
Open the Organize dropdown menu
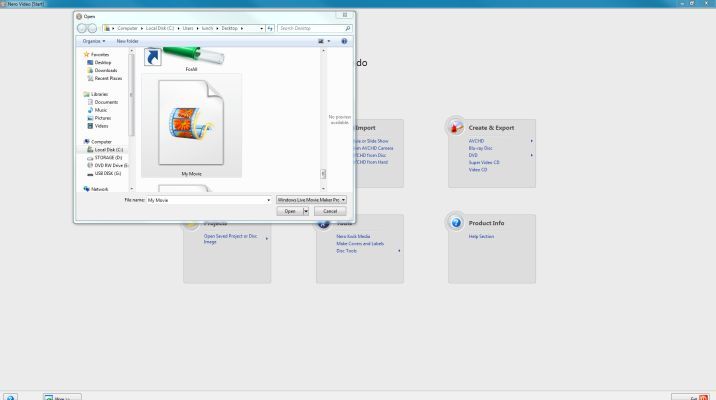click(94, 41)
